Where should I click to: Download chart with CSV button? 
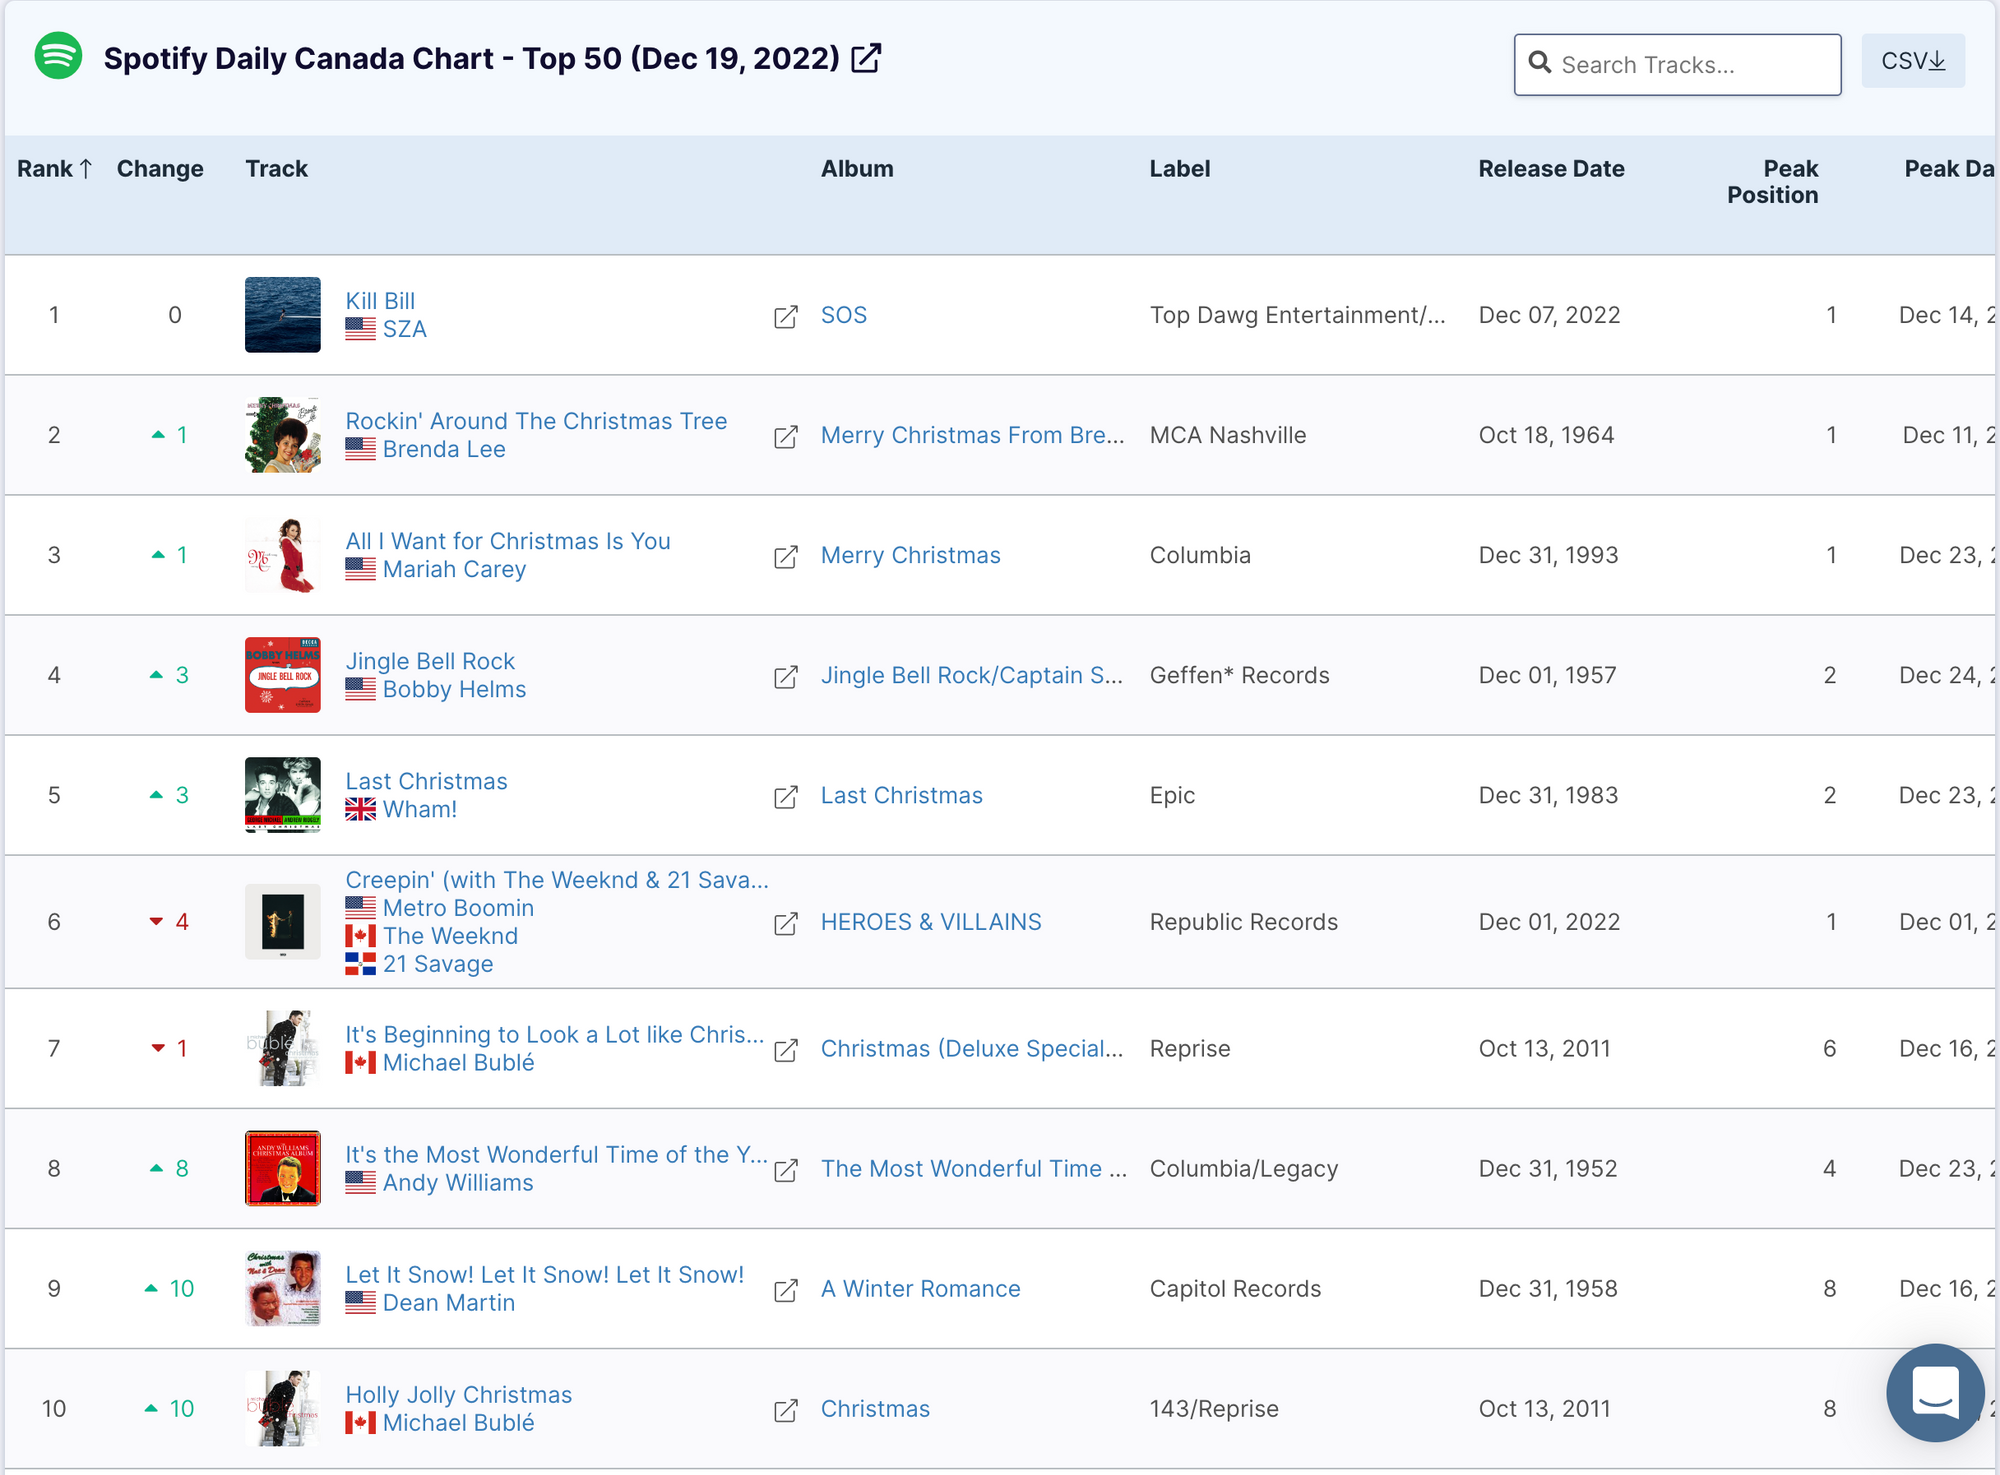1913,61
